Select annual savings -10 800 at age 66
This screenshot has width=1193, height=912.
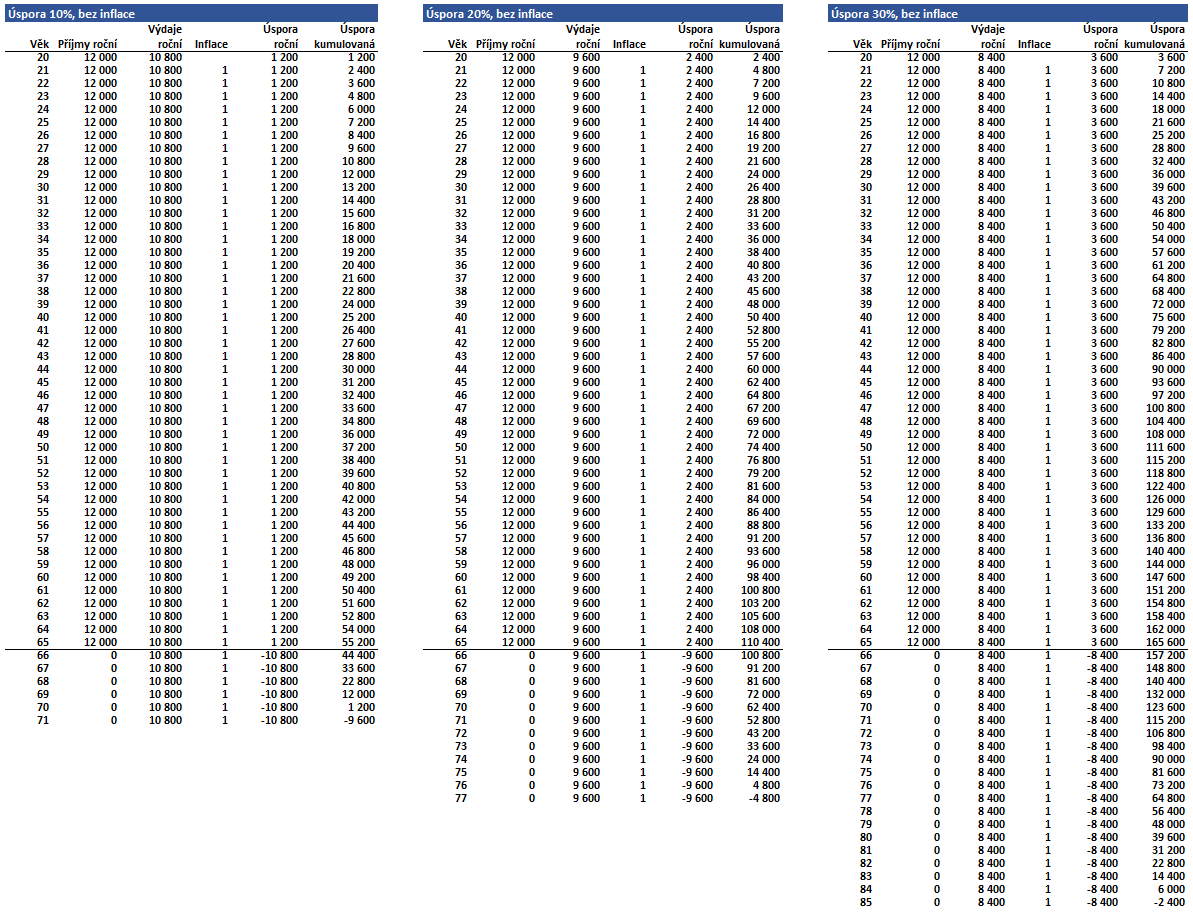tap(278, 655)
